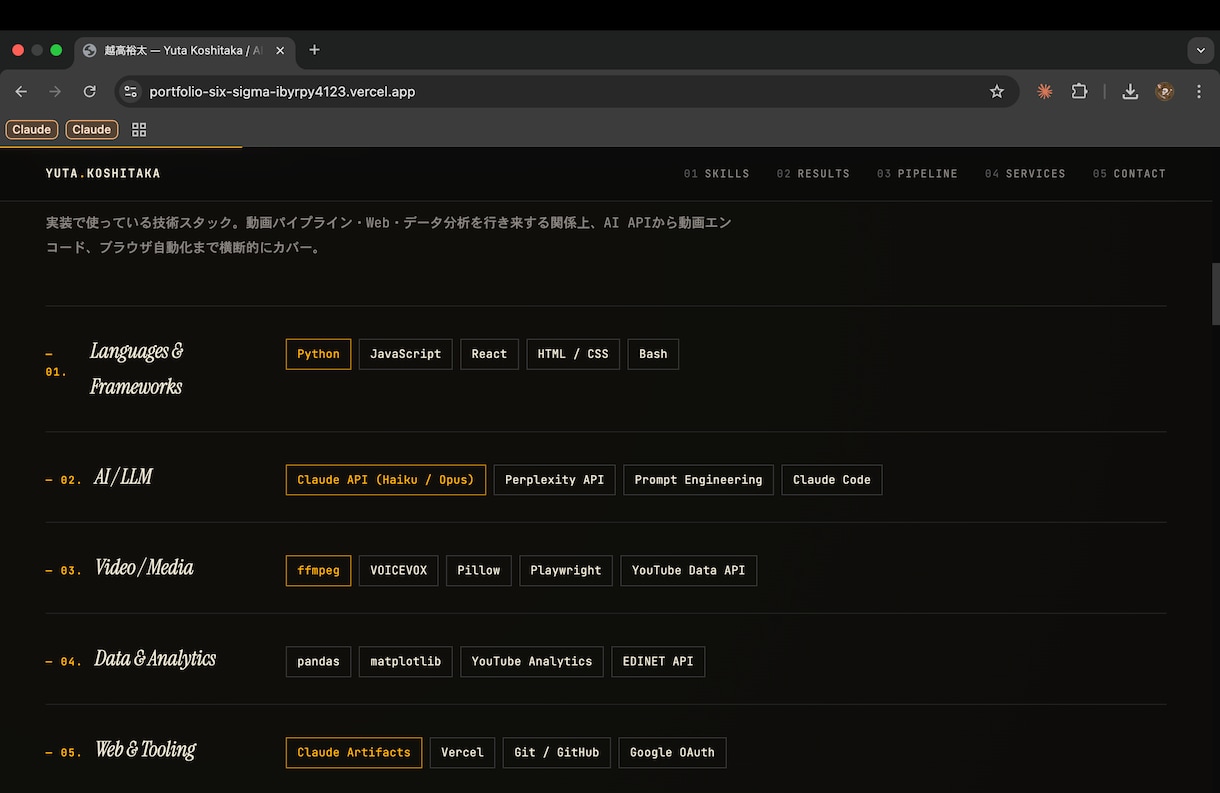Navigate to 05 CONTACT
Screen dimensions: 1220x793
coord(1129,173)
